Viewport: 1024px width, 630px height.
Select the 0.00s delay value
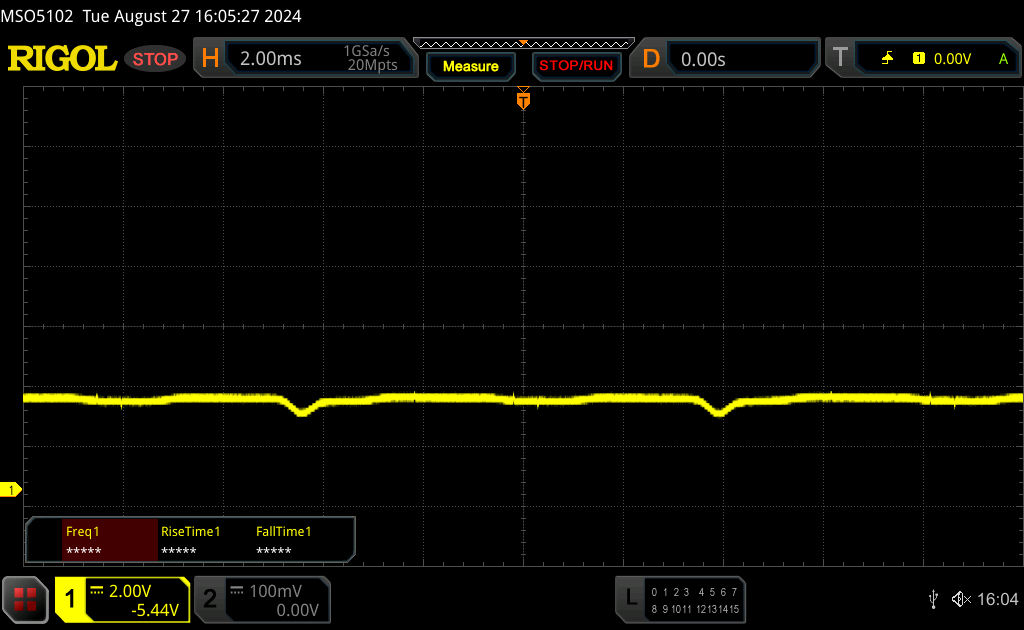(703, 59)
